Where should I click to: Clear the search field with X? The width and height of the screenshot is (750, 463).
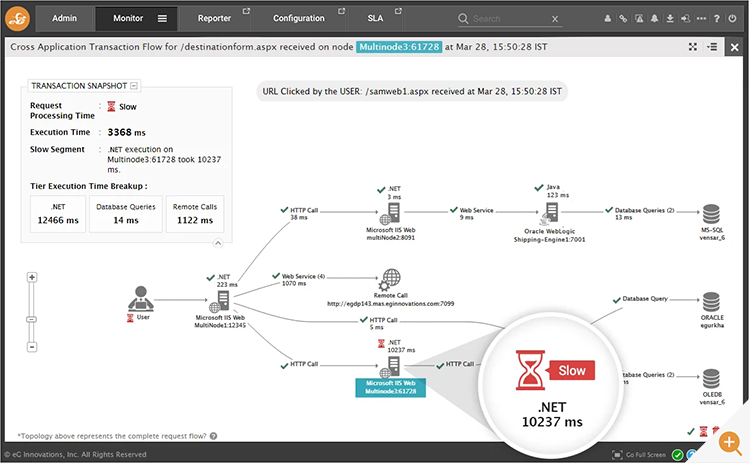click(555, 19)
